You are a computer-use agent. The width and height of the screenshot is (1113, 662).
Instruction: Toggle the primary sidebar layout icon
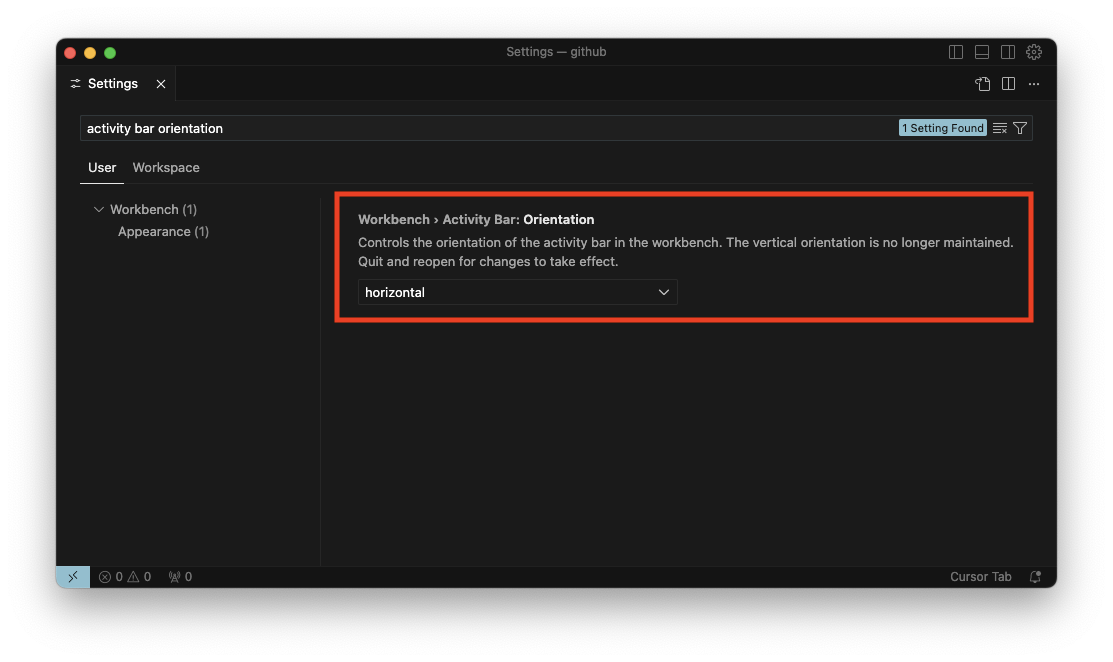tap(956, 52)
